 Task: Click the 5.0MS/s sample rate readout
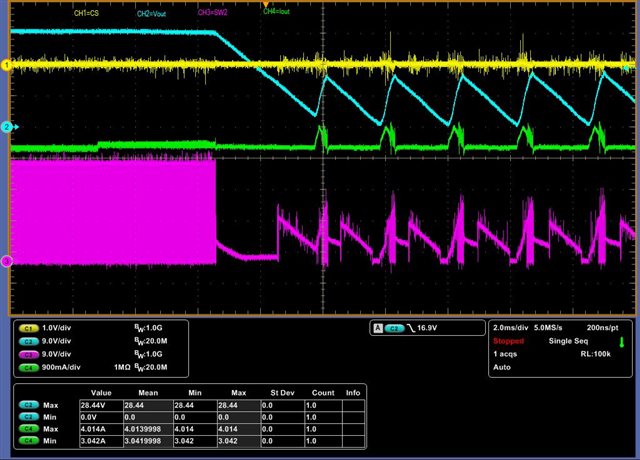point(548,328)
